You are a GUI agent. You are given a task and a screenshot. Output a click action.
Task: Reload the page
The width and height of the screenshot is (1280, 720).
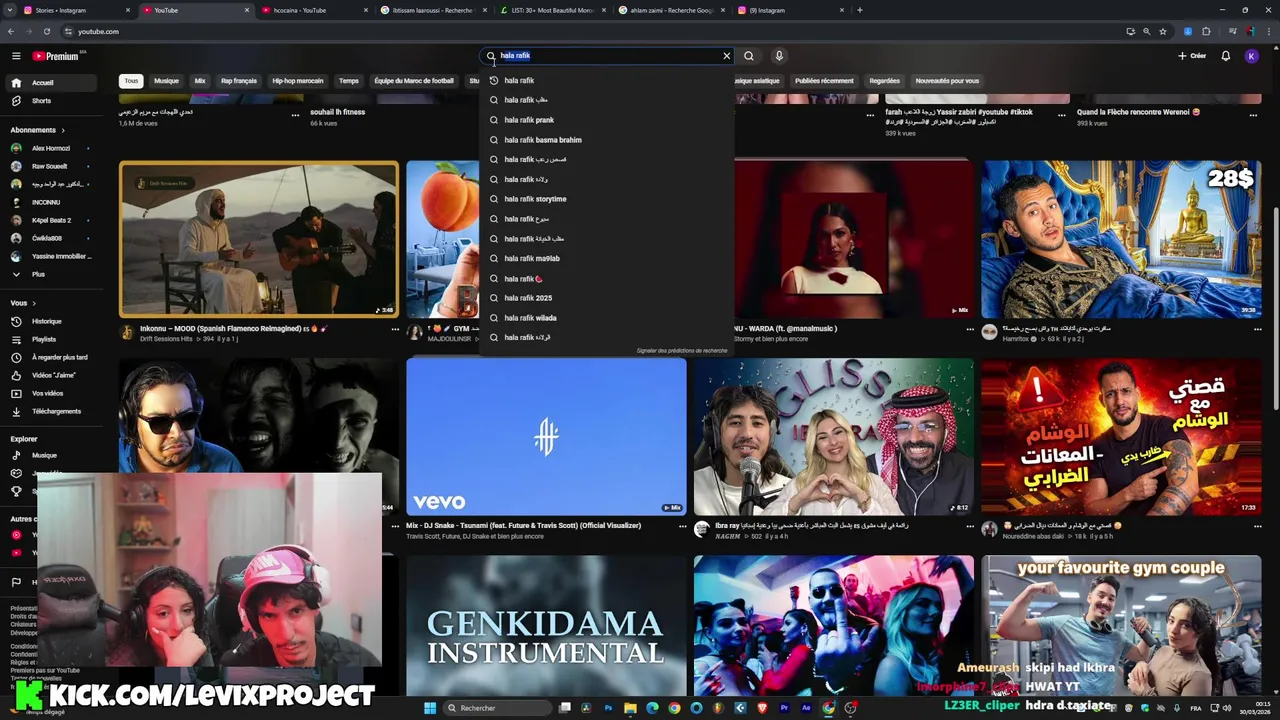(x=46, y=31)
